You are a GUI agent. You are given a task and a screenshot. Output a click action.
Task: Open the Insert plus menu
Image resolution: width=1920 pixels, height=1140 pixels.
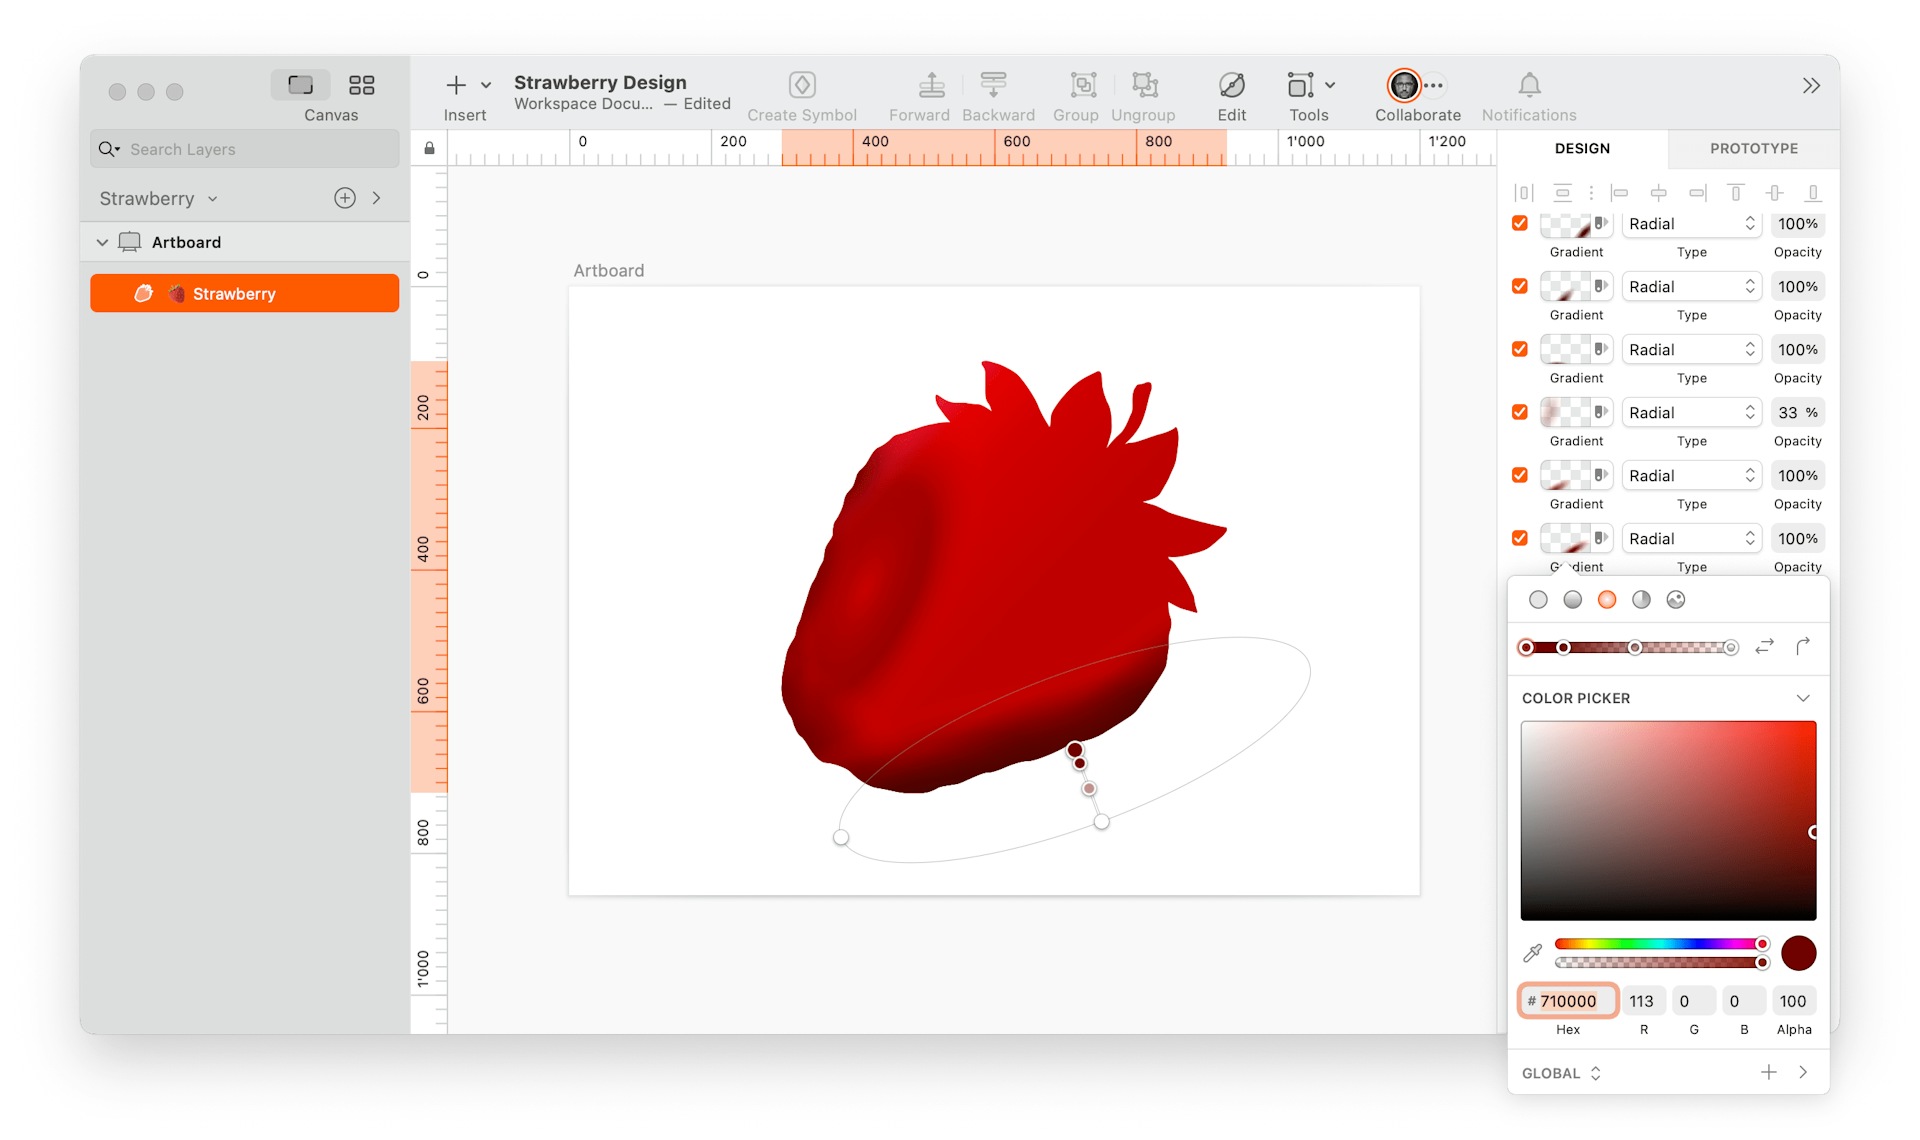point(456,85)
